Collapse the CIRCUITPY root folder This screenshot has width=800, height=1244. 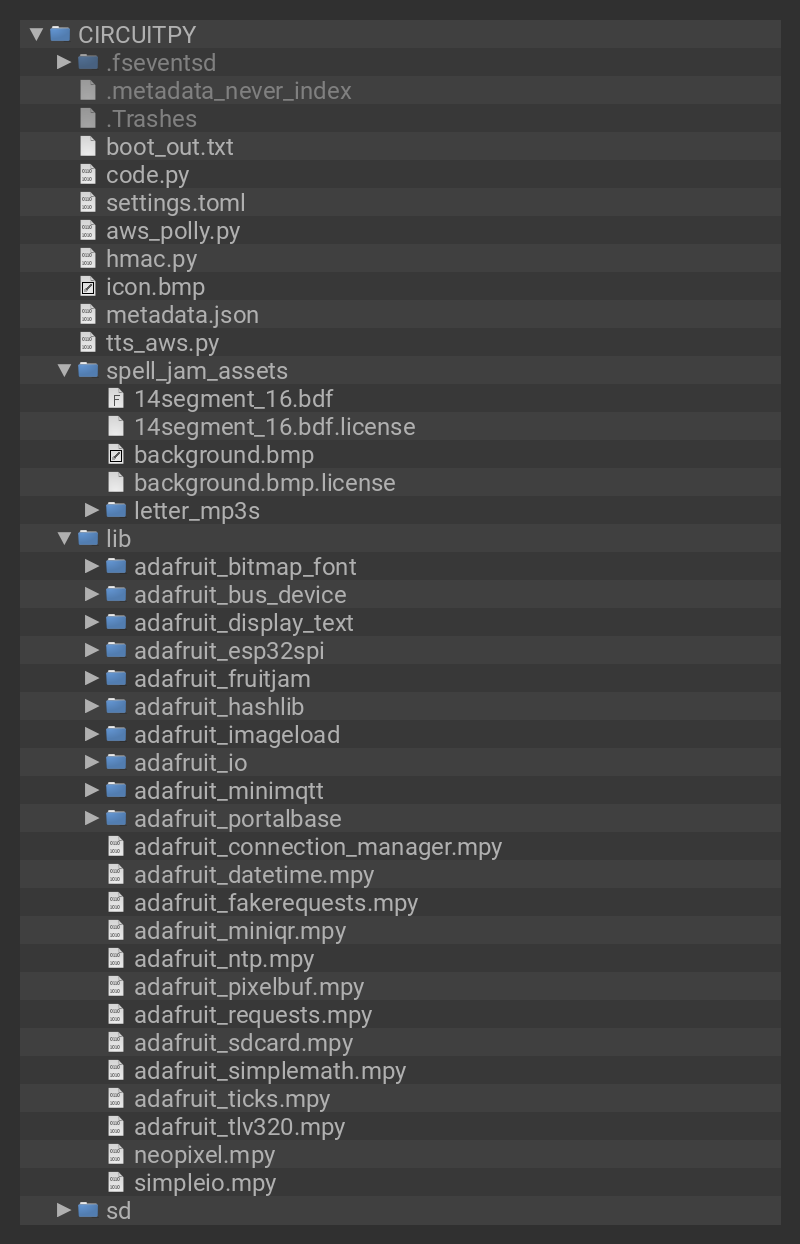(x=36, y=34)
